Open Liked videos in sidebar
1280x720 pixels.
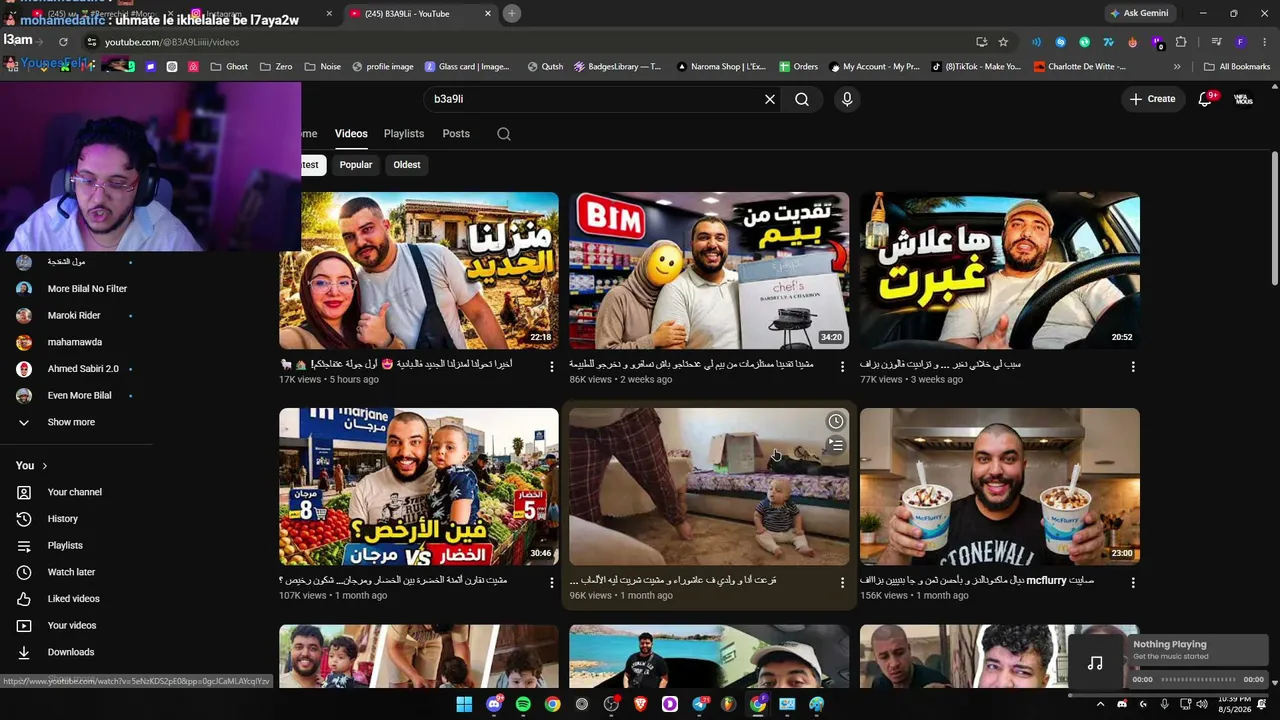tap(73, 599)
